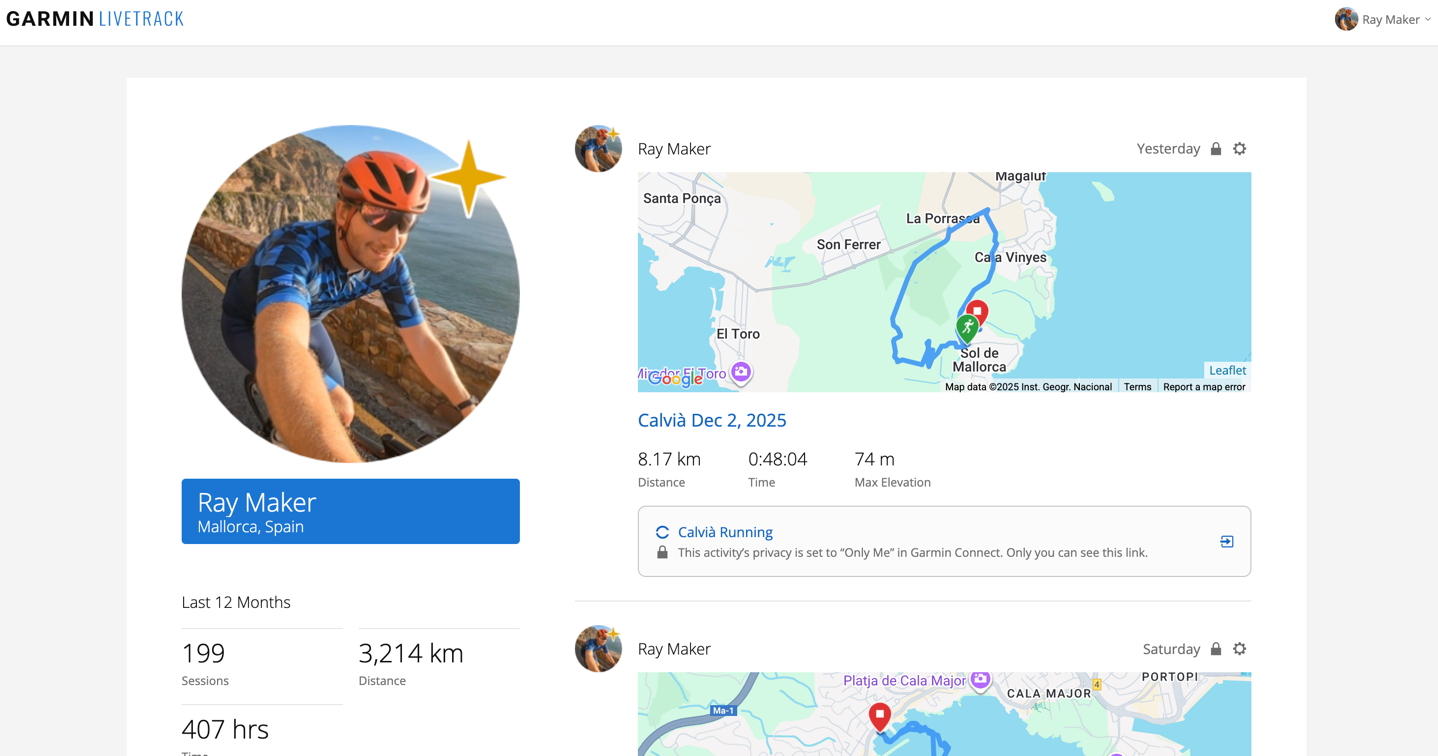Click the lock icon on Yesterday's activity
Viewport: 1438px width, 756px height.
[x=1216, y=149]
